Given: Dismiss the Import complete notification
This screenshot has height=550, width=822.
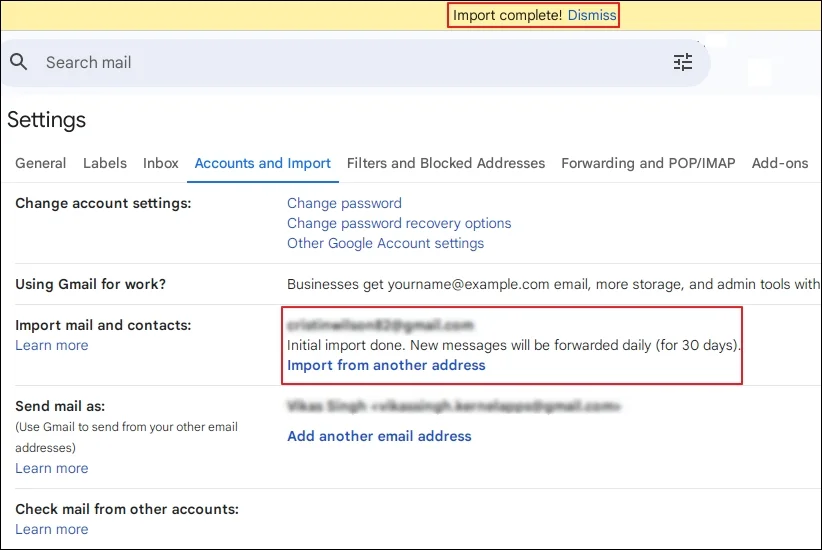Looking at the screenshot, I should 592,15.
